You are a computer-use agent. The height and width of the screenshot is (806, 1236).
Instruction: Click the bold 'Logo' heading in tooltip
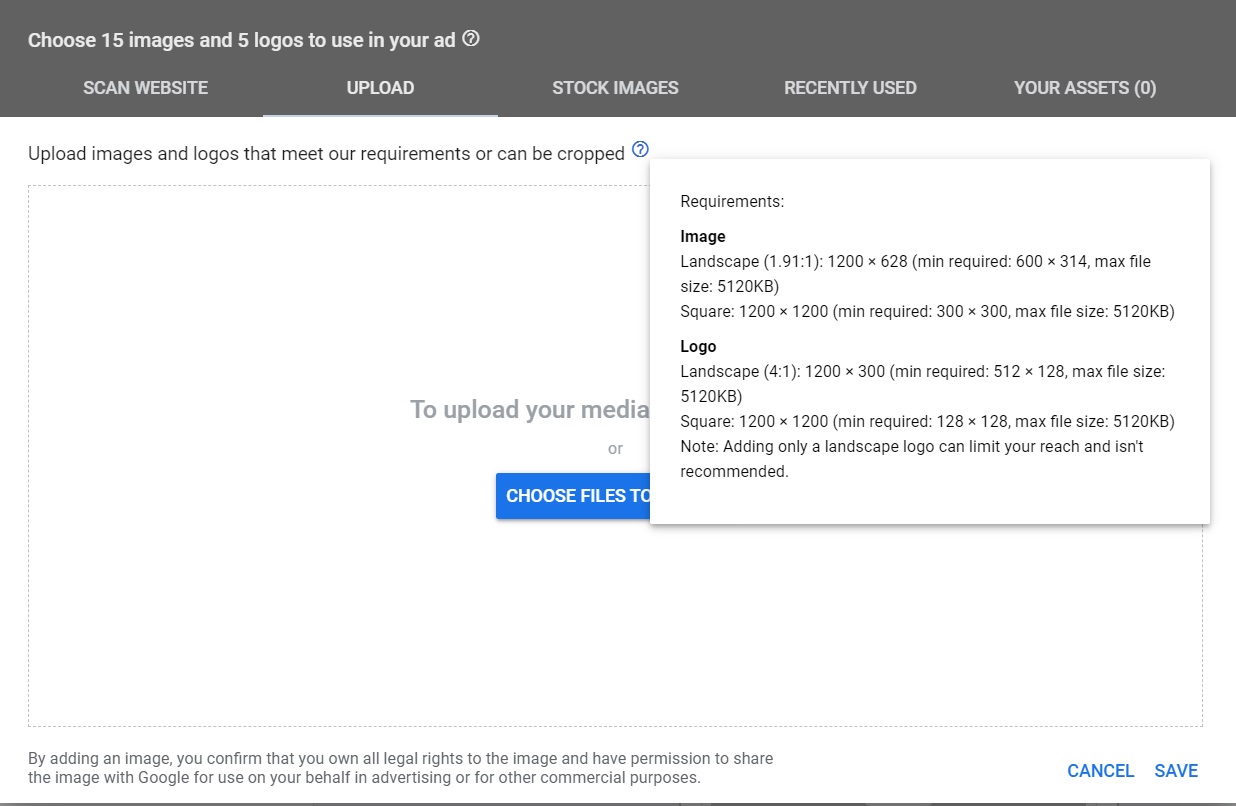(698, 346)
